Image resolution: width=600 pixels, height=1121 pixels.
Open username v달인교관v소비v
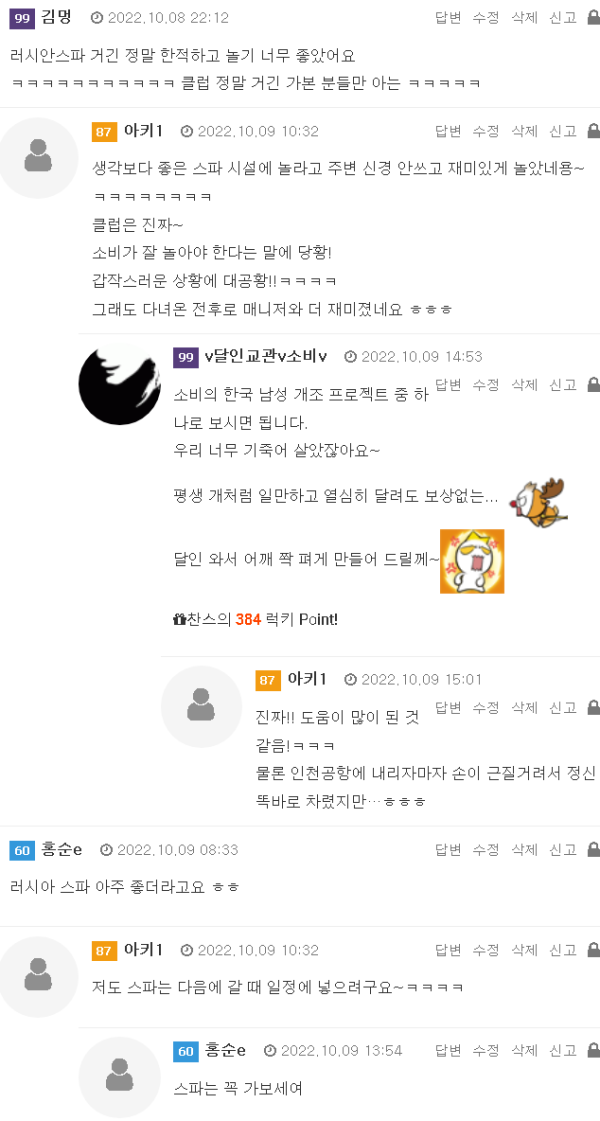click(266, 356)
